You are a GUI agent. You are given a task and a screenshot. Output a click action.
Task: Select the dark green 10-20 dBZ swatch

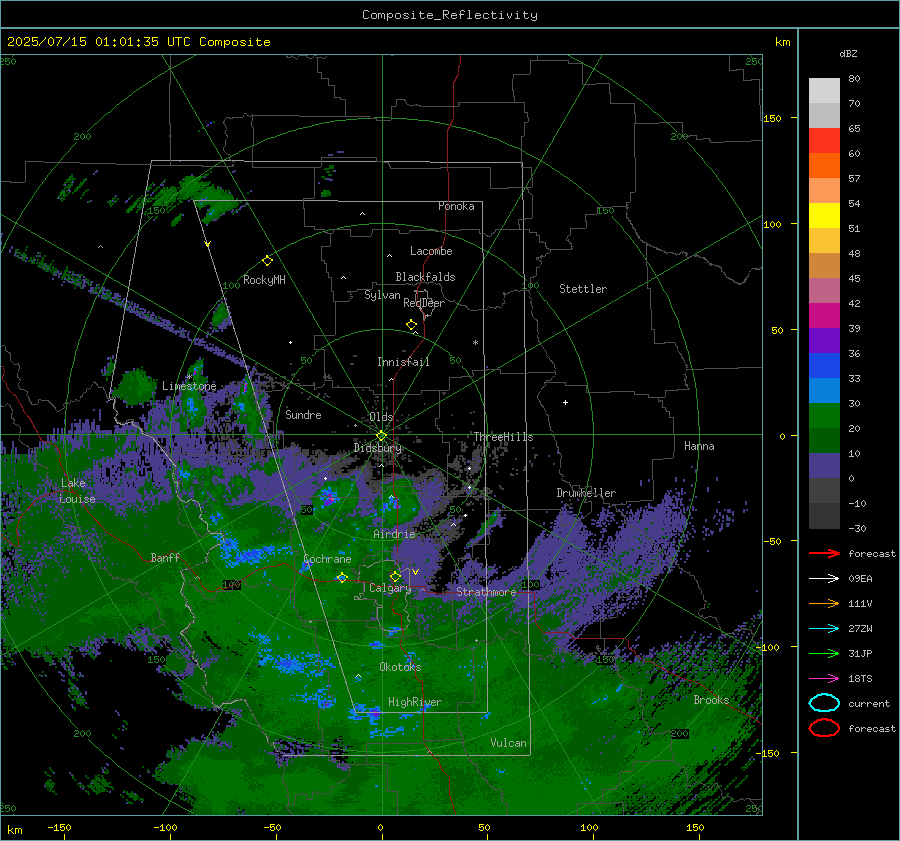pyautogui.click(x=824, y=441)
